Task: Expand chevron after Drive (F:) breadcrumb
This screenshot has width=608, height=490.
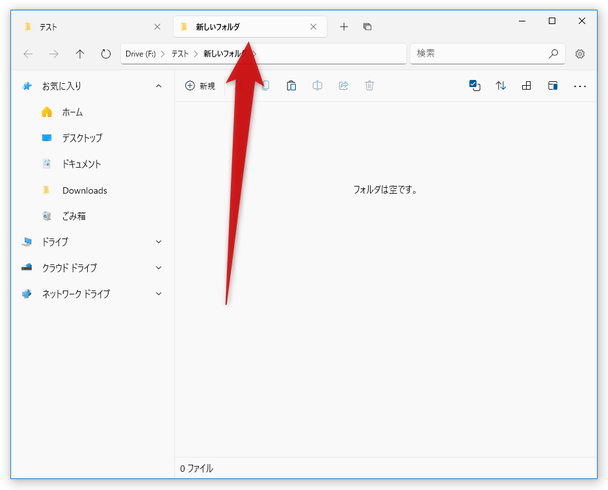Action: [x=163, y=54]
